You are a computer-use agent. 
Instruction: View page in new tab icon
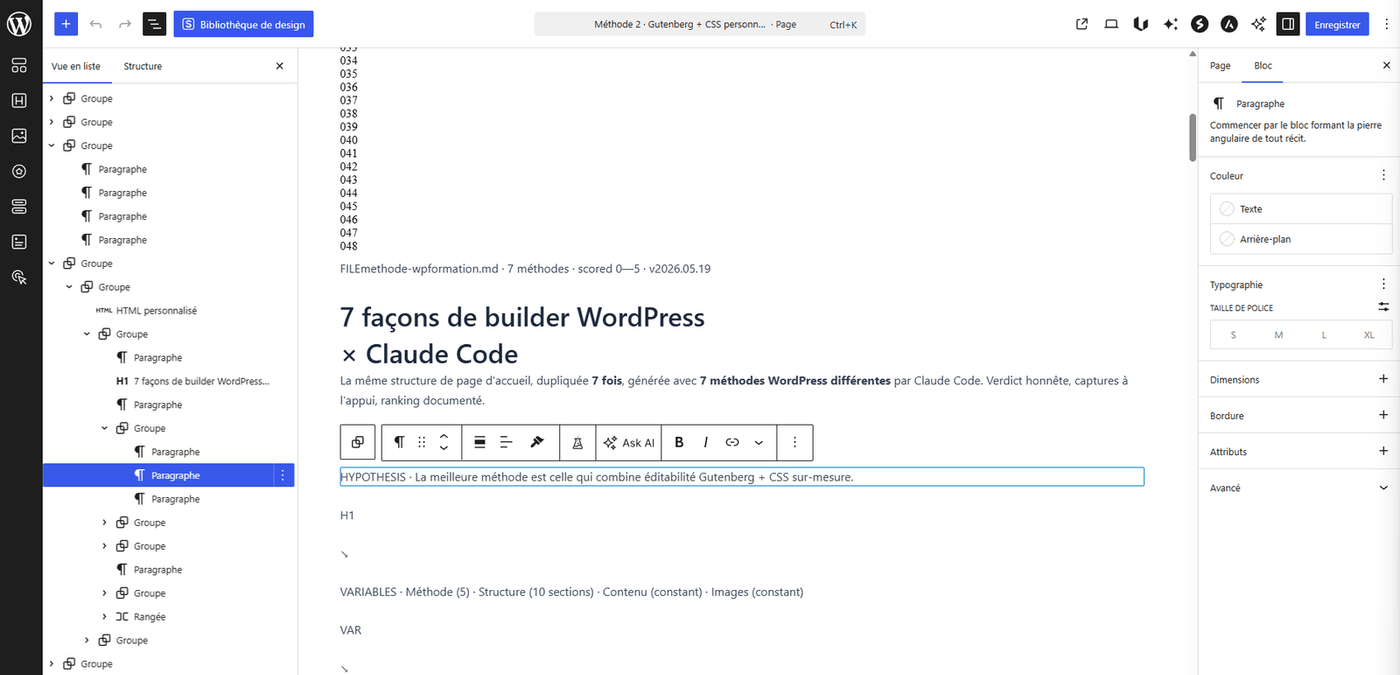click(1082, 24)
